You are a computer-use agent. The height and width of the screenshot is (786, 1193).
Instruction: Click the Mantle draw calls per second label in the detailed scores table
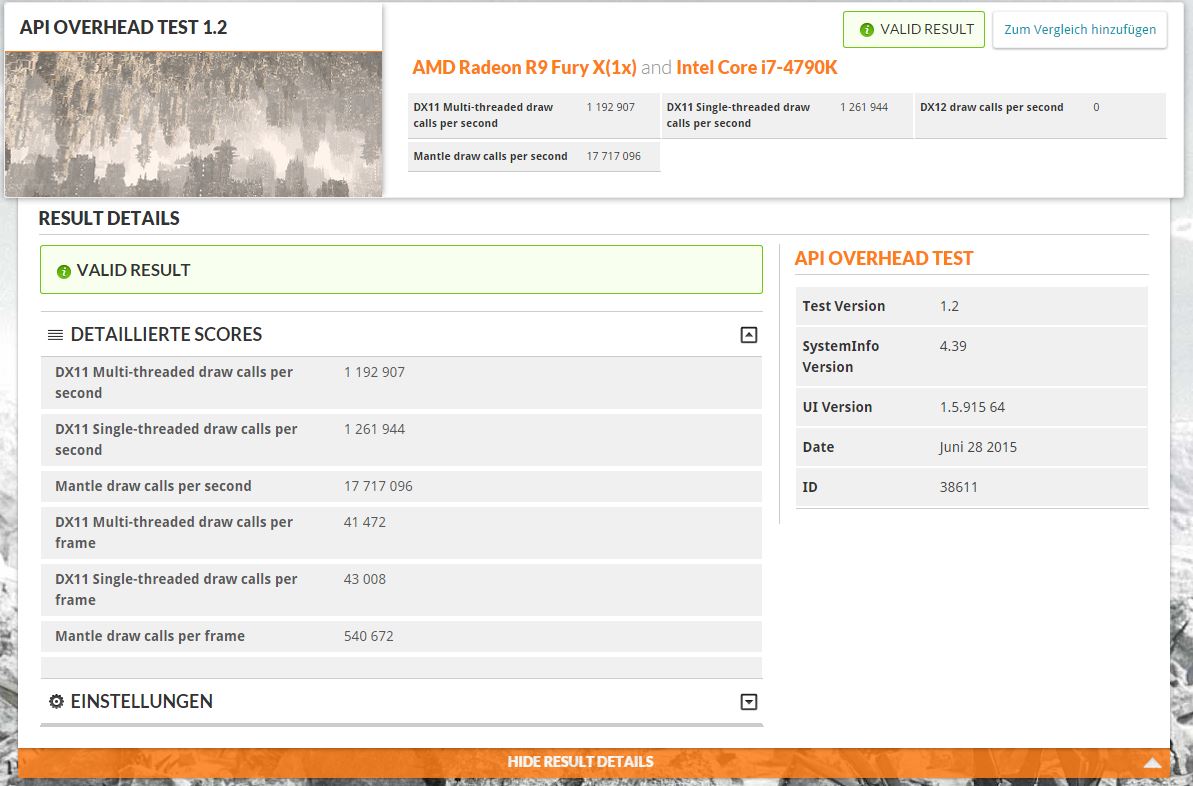[x=153, y=486]
